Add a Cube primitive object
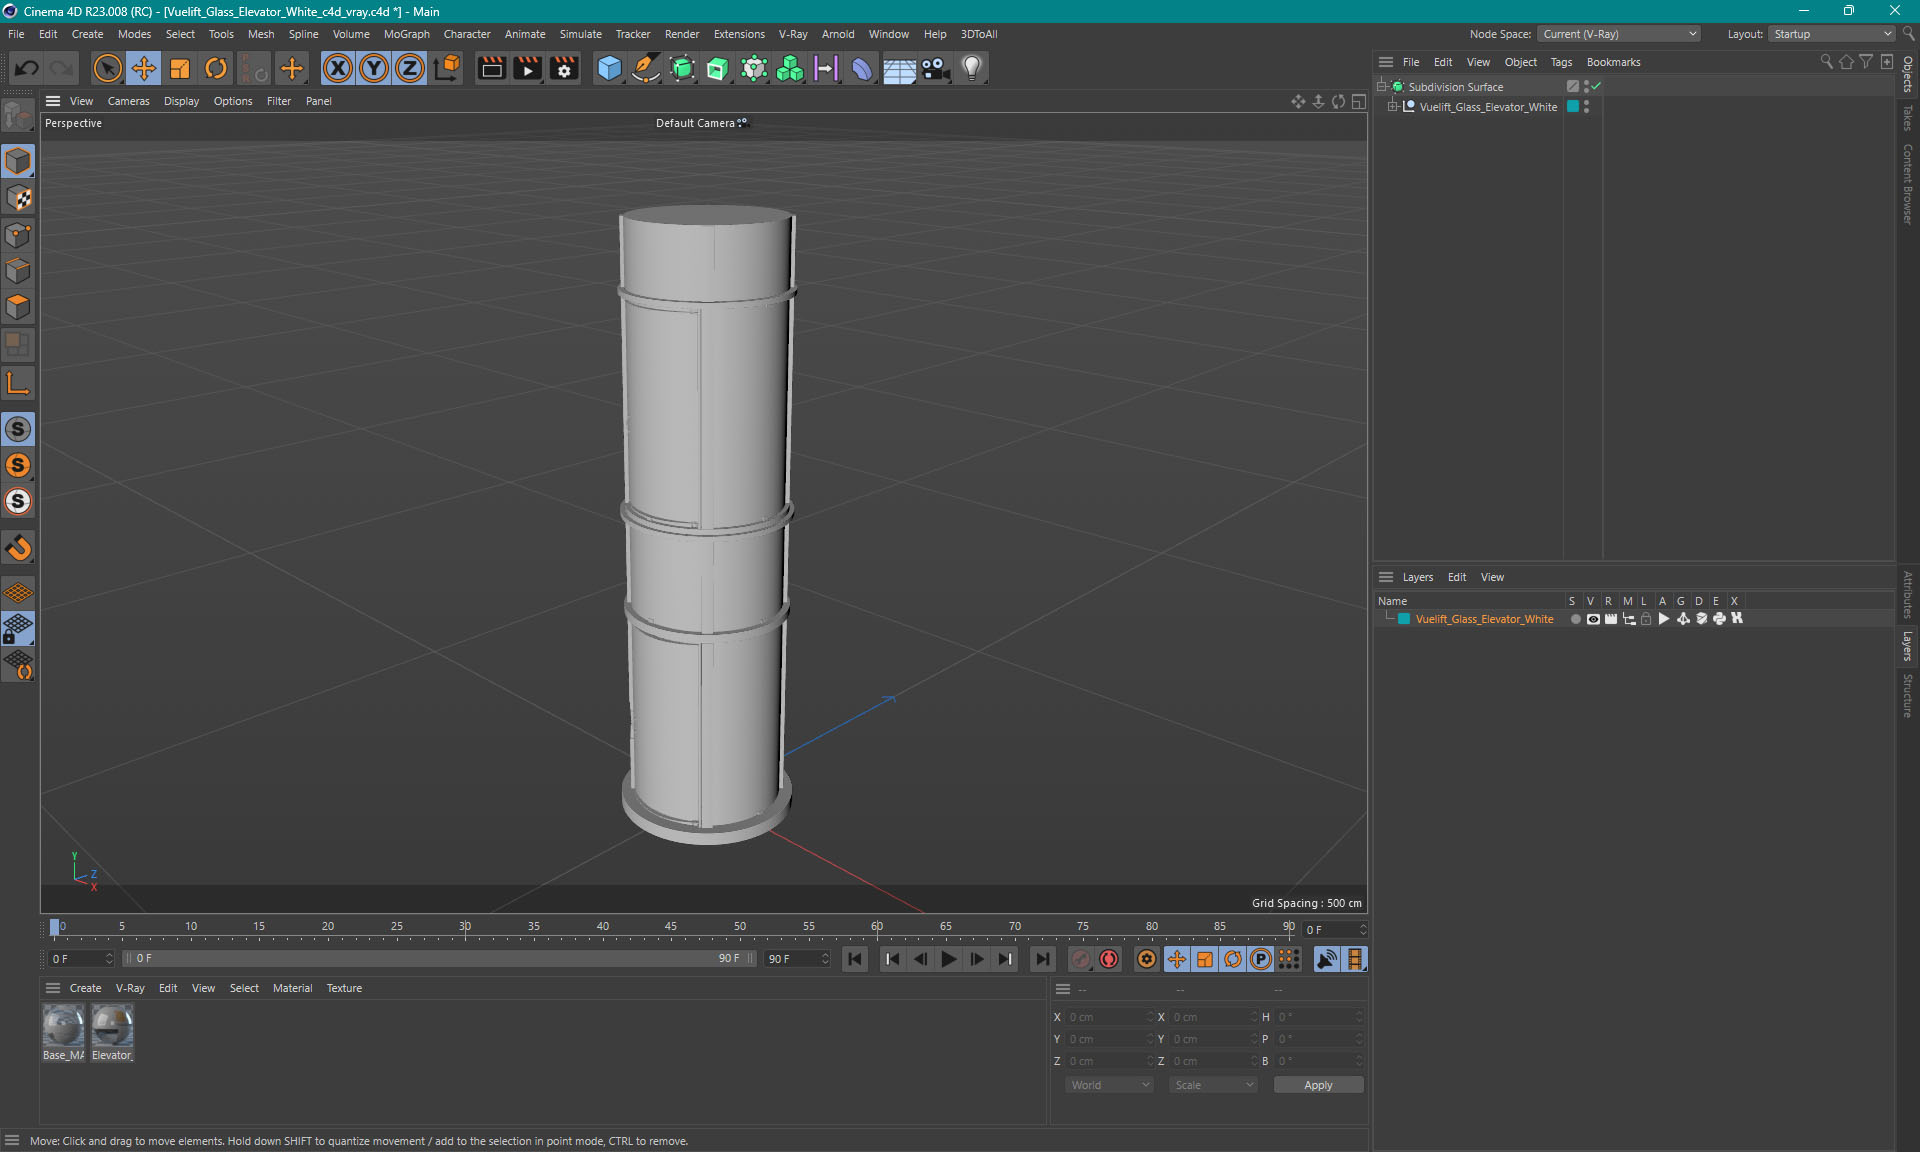This screenshot has width=1920, height=1152. coord(609,68)
